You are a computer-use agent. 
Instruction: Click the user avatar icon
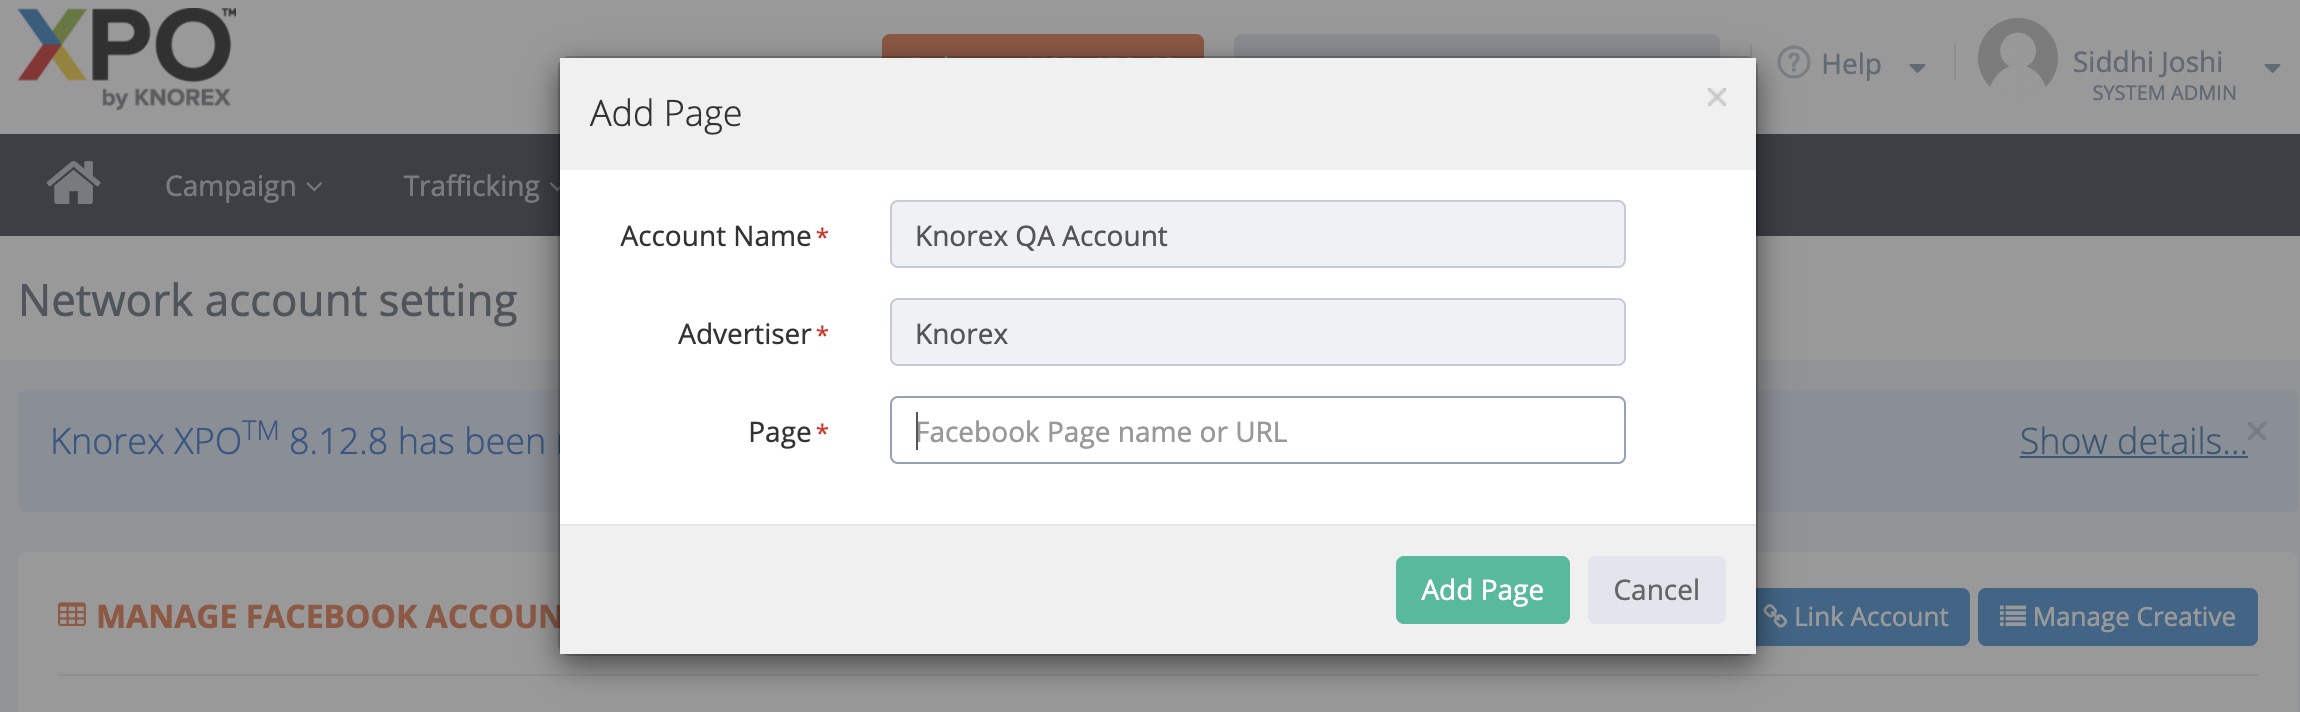(2017, 59)
